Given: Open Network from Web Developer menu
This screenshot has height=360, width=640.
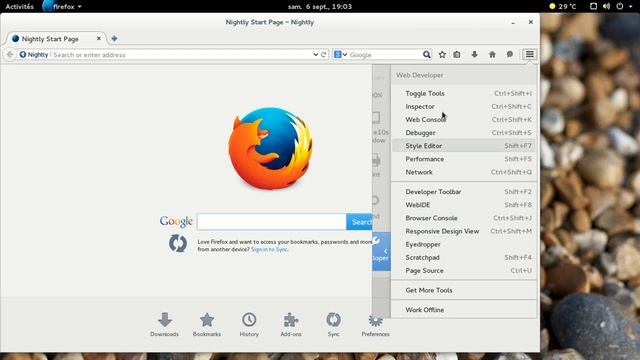Looking at the screenshot, I should (464, 172).
